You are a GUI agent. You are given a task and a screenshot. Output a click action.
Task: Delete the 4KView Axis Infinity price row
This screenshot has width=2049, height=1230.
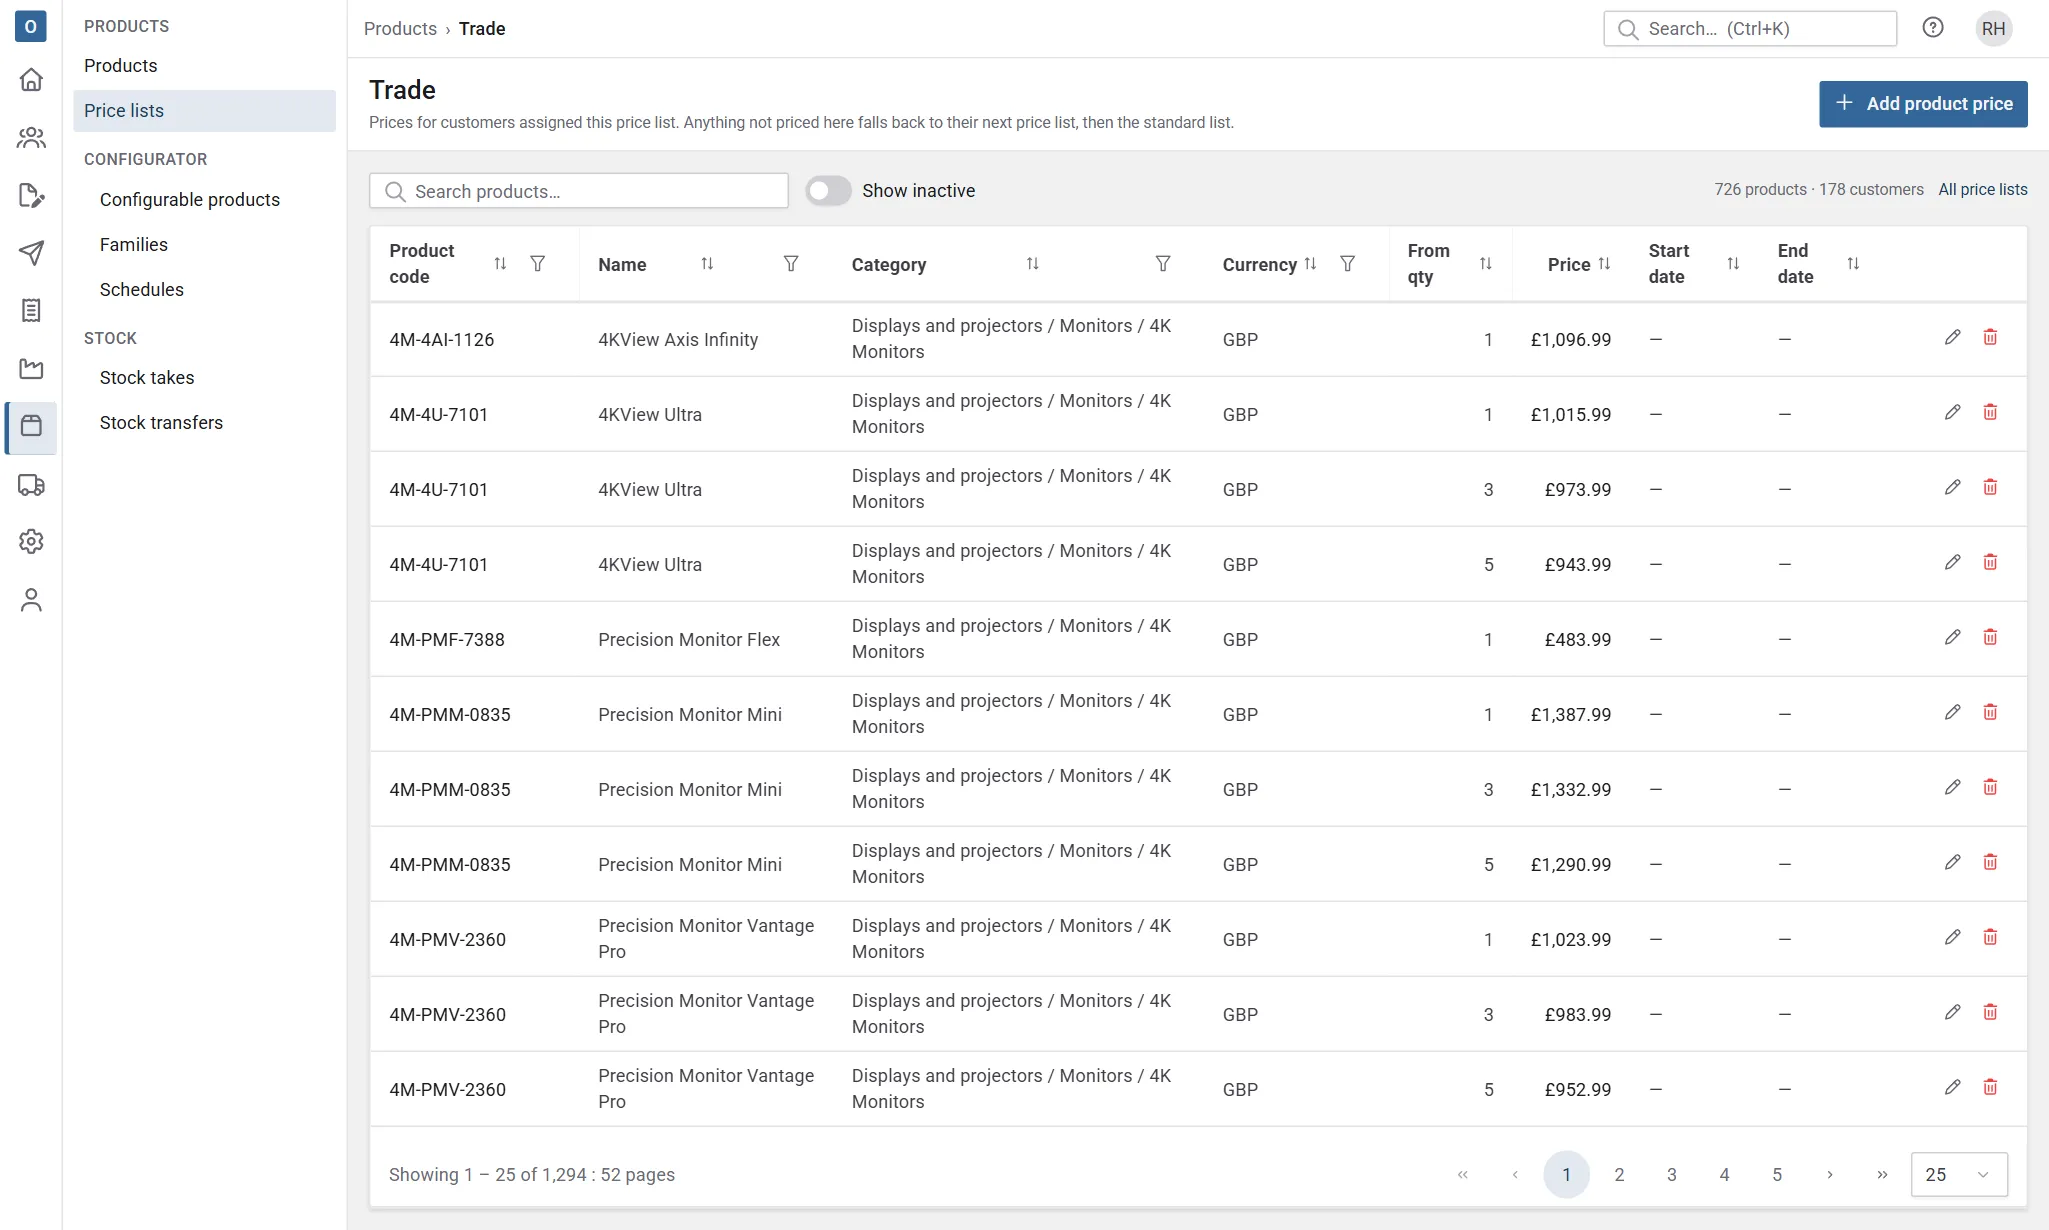[1990, 338]
